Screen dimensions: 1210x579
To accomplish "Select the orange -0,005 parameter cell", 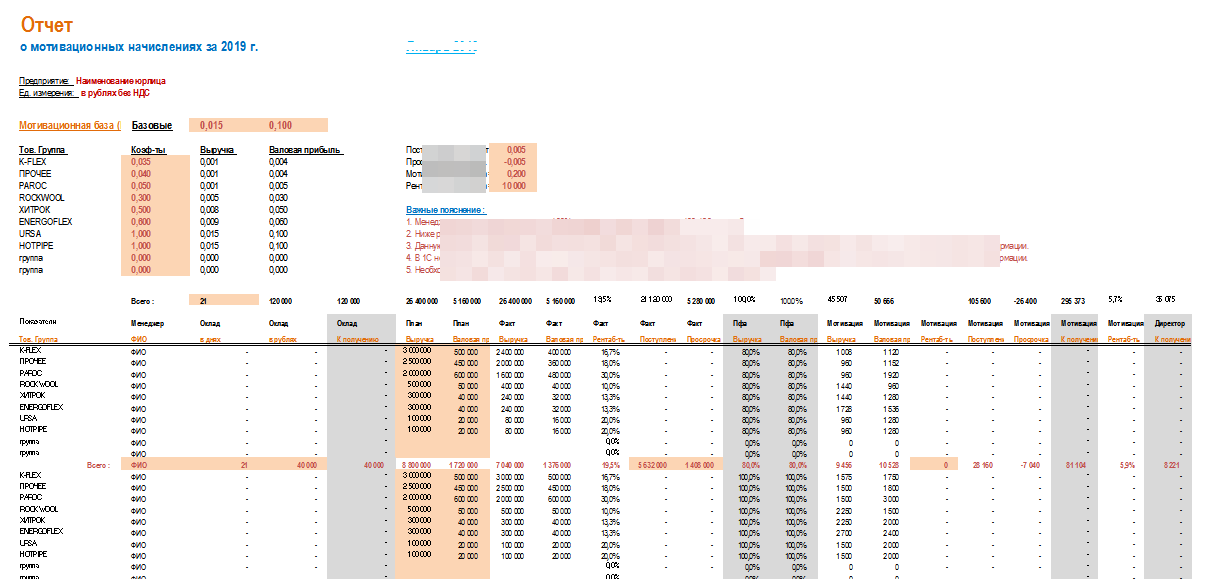I will click(x=514, y=161).
